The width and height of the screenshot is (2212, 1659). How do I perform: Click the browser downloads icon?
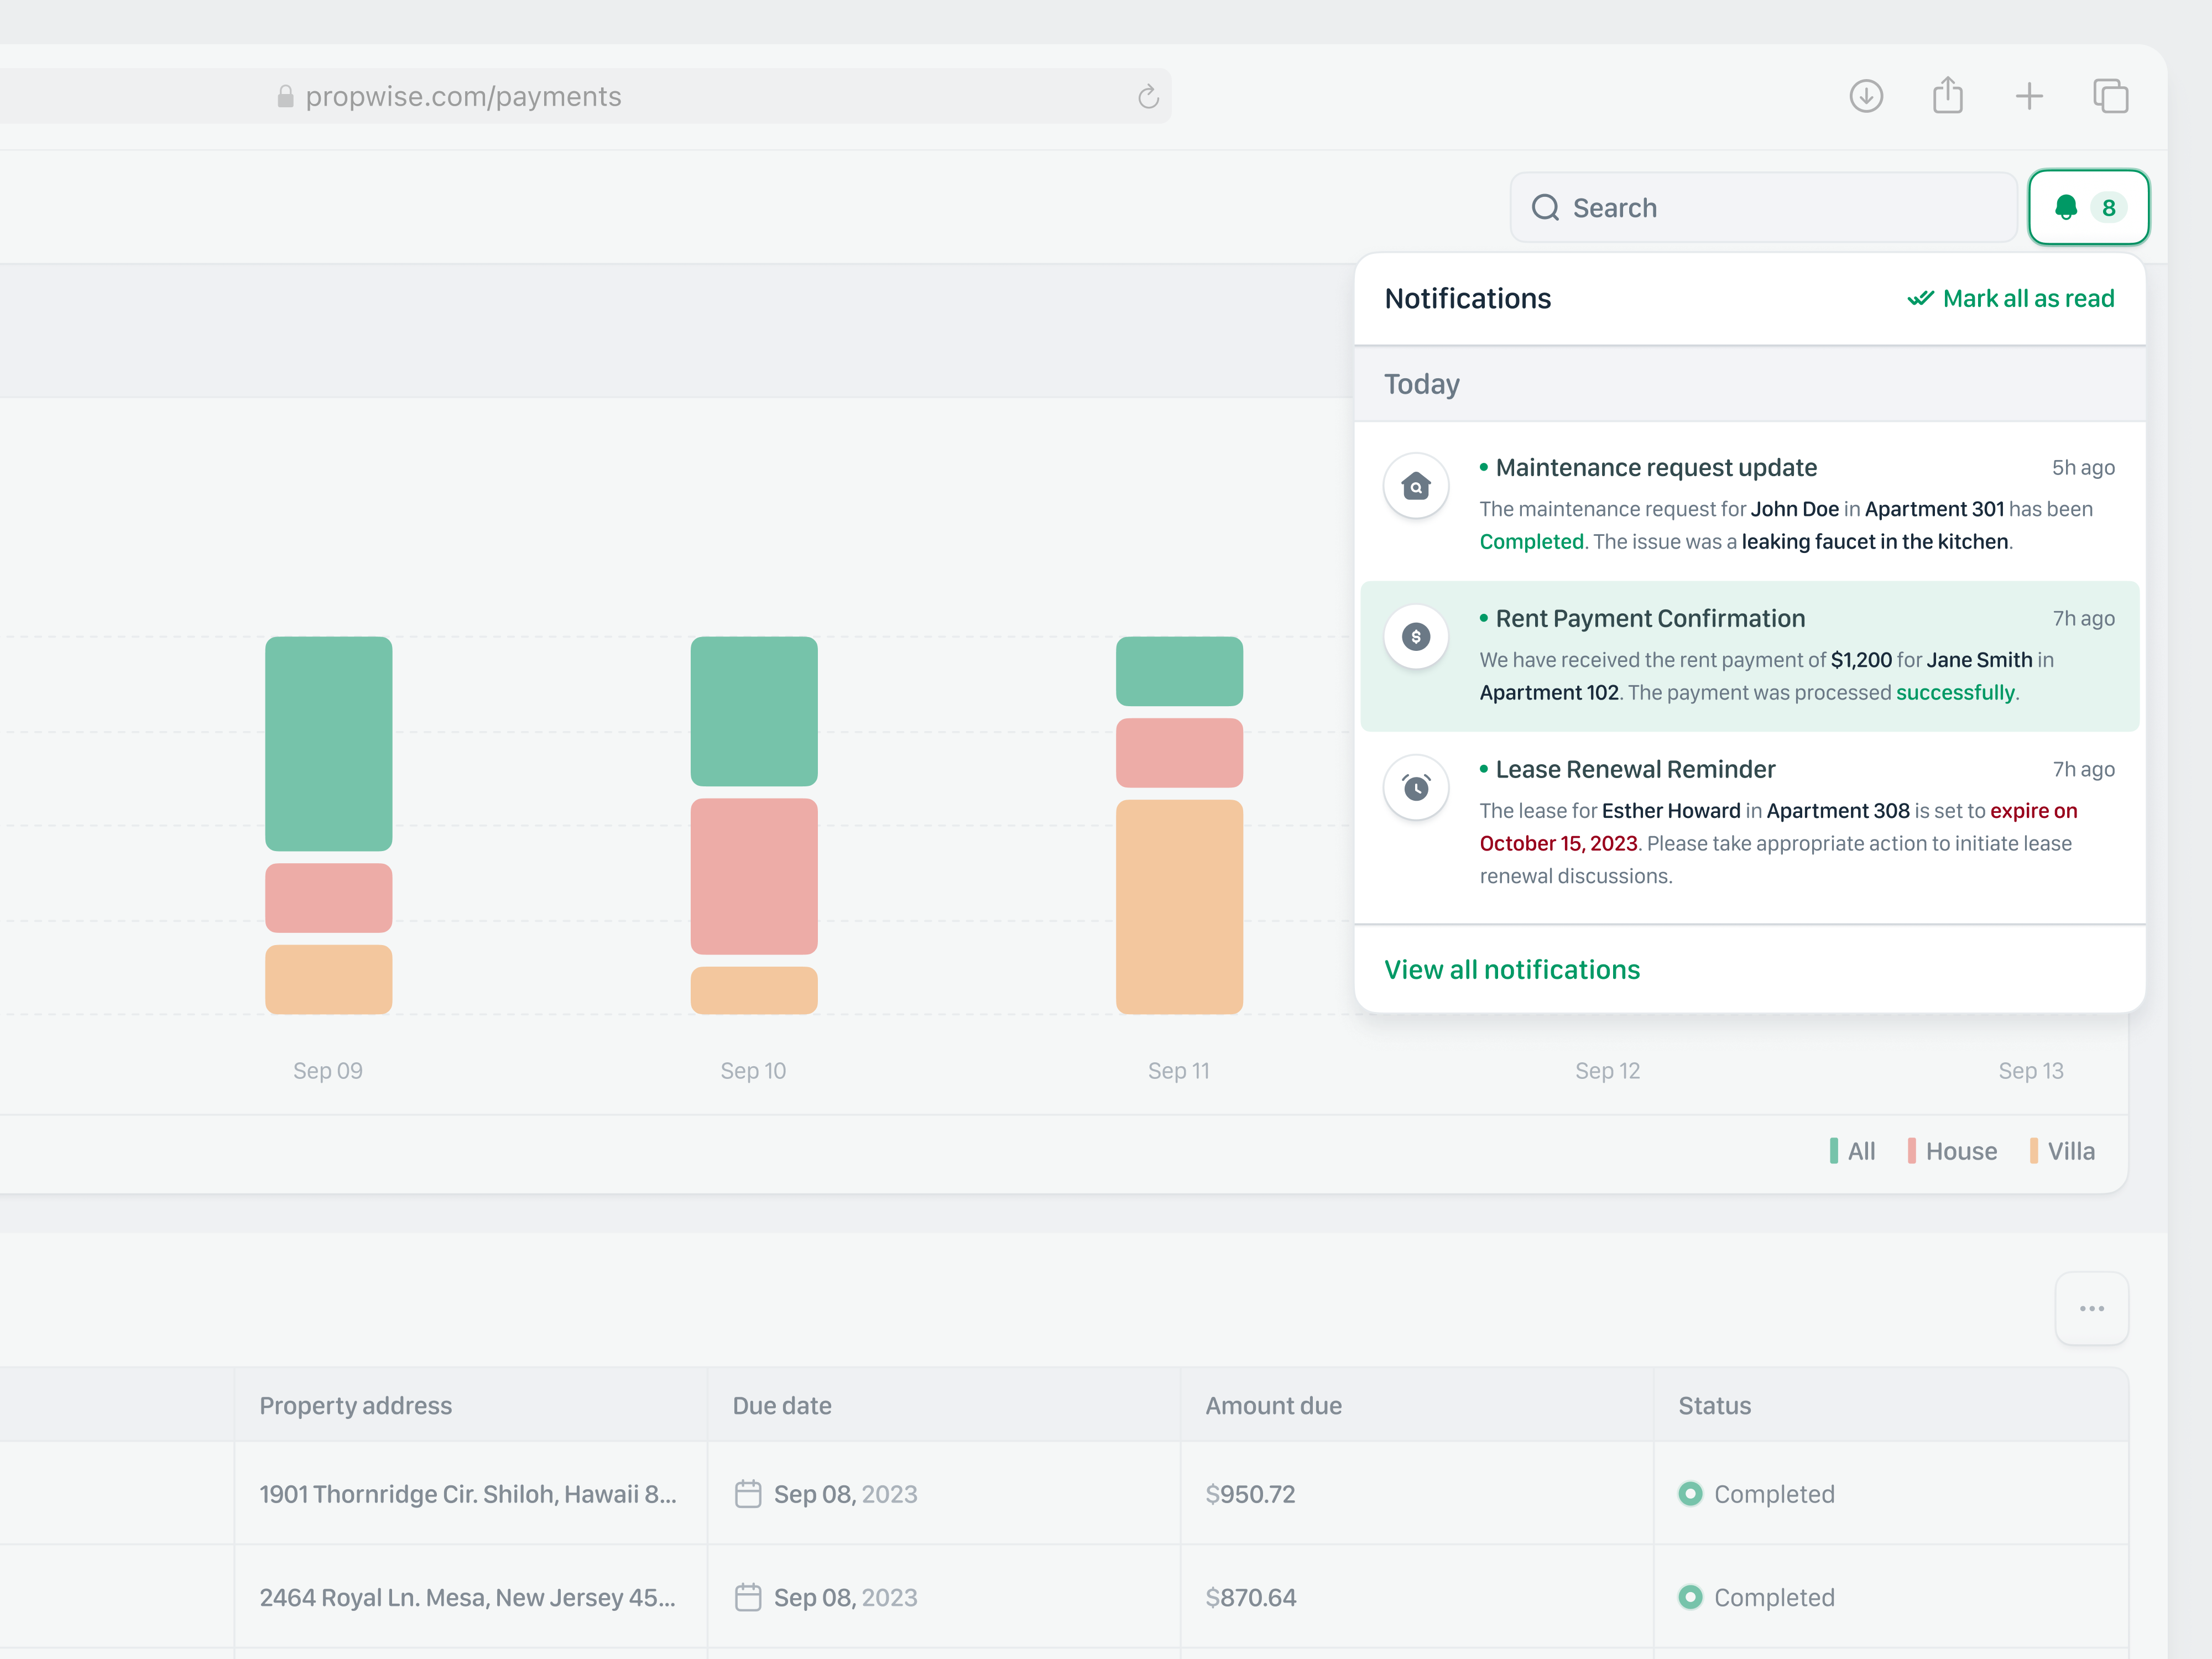[1866, 96]
